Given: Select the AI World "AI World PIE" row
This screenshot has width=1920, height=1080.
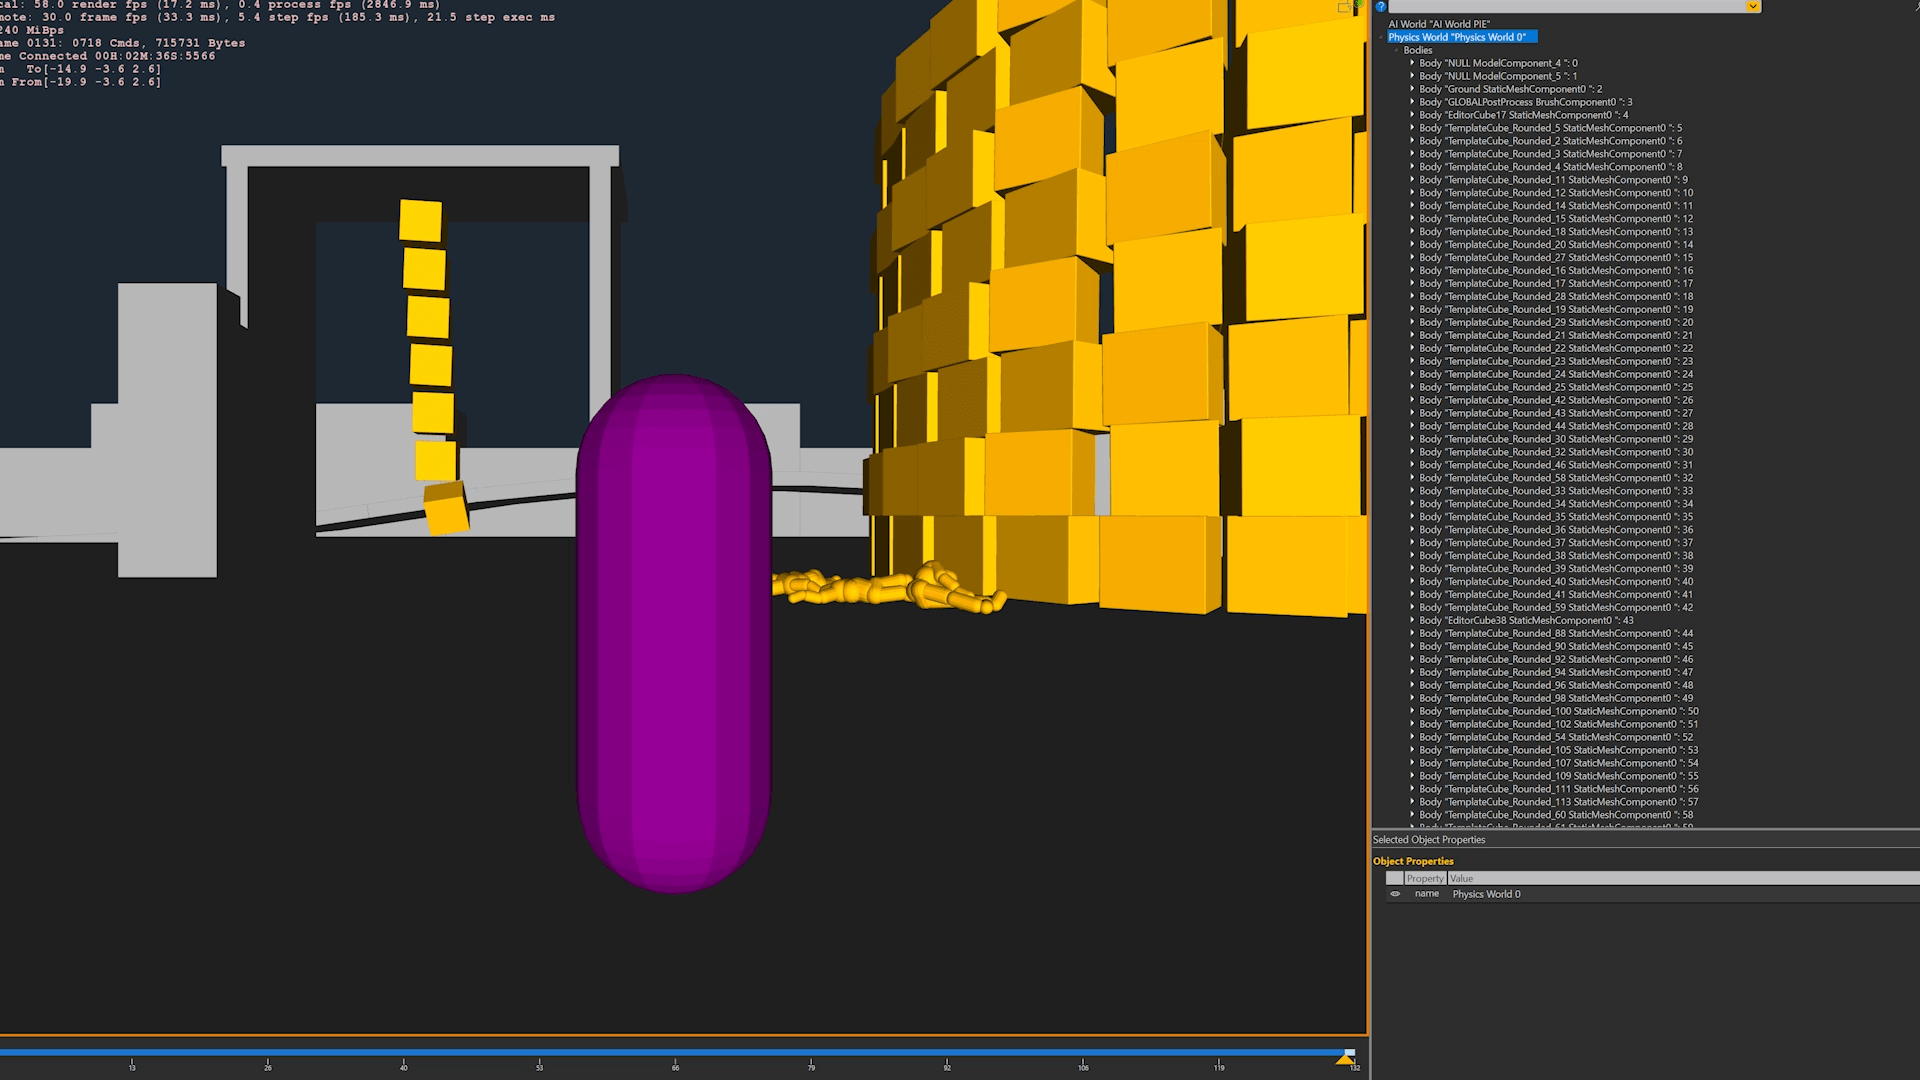Looking at the screenshot, I should (x=1439, y=24).
